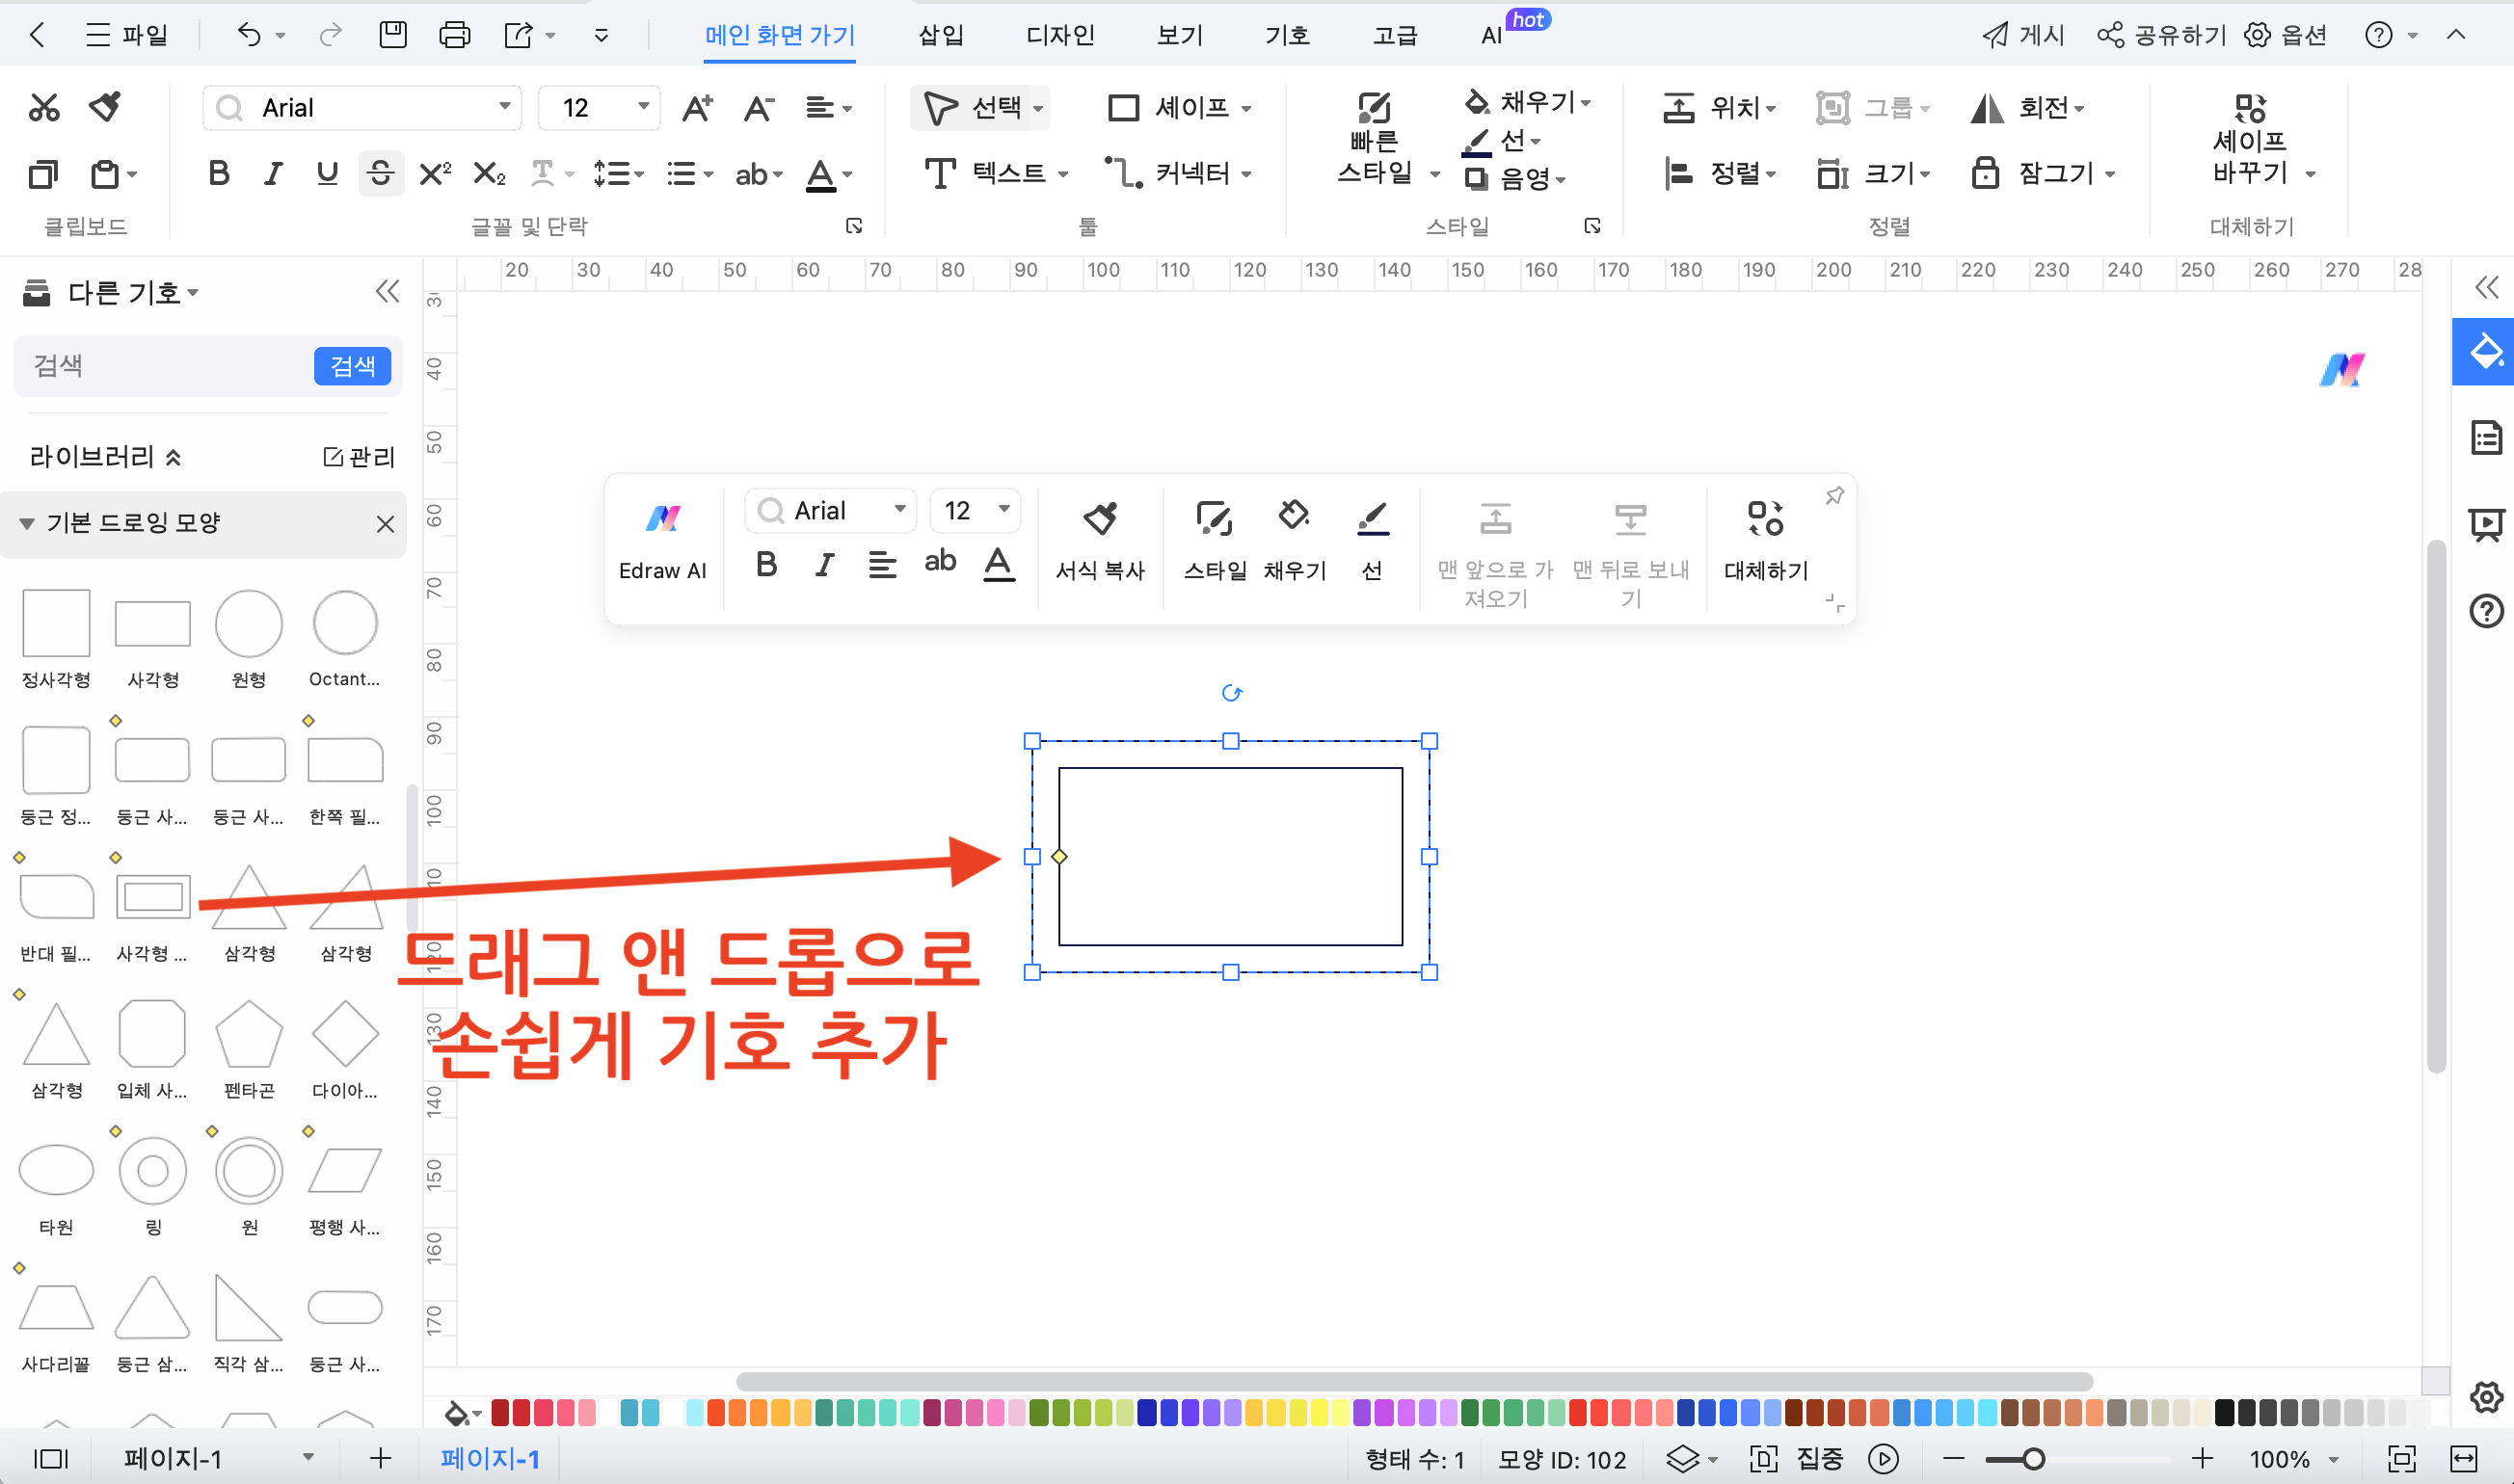Click the symbol search input field
This screenshot has height=1484, width=2514.
coord(165,366)
